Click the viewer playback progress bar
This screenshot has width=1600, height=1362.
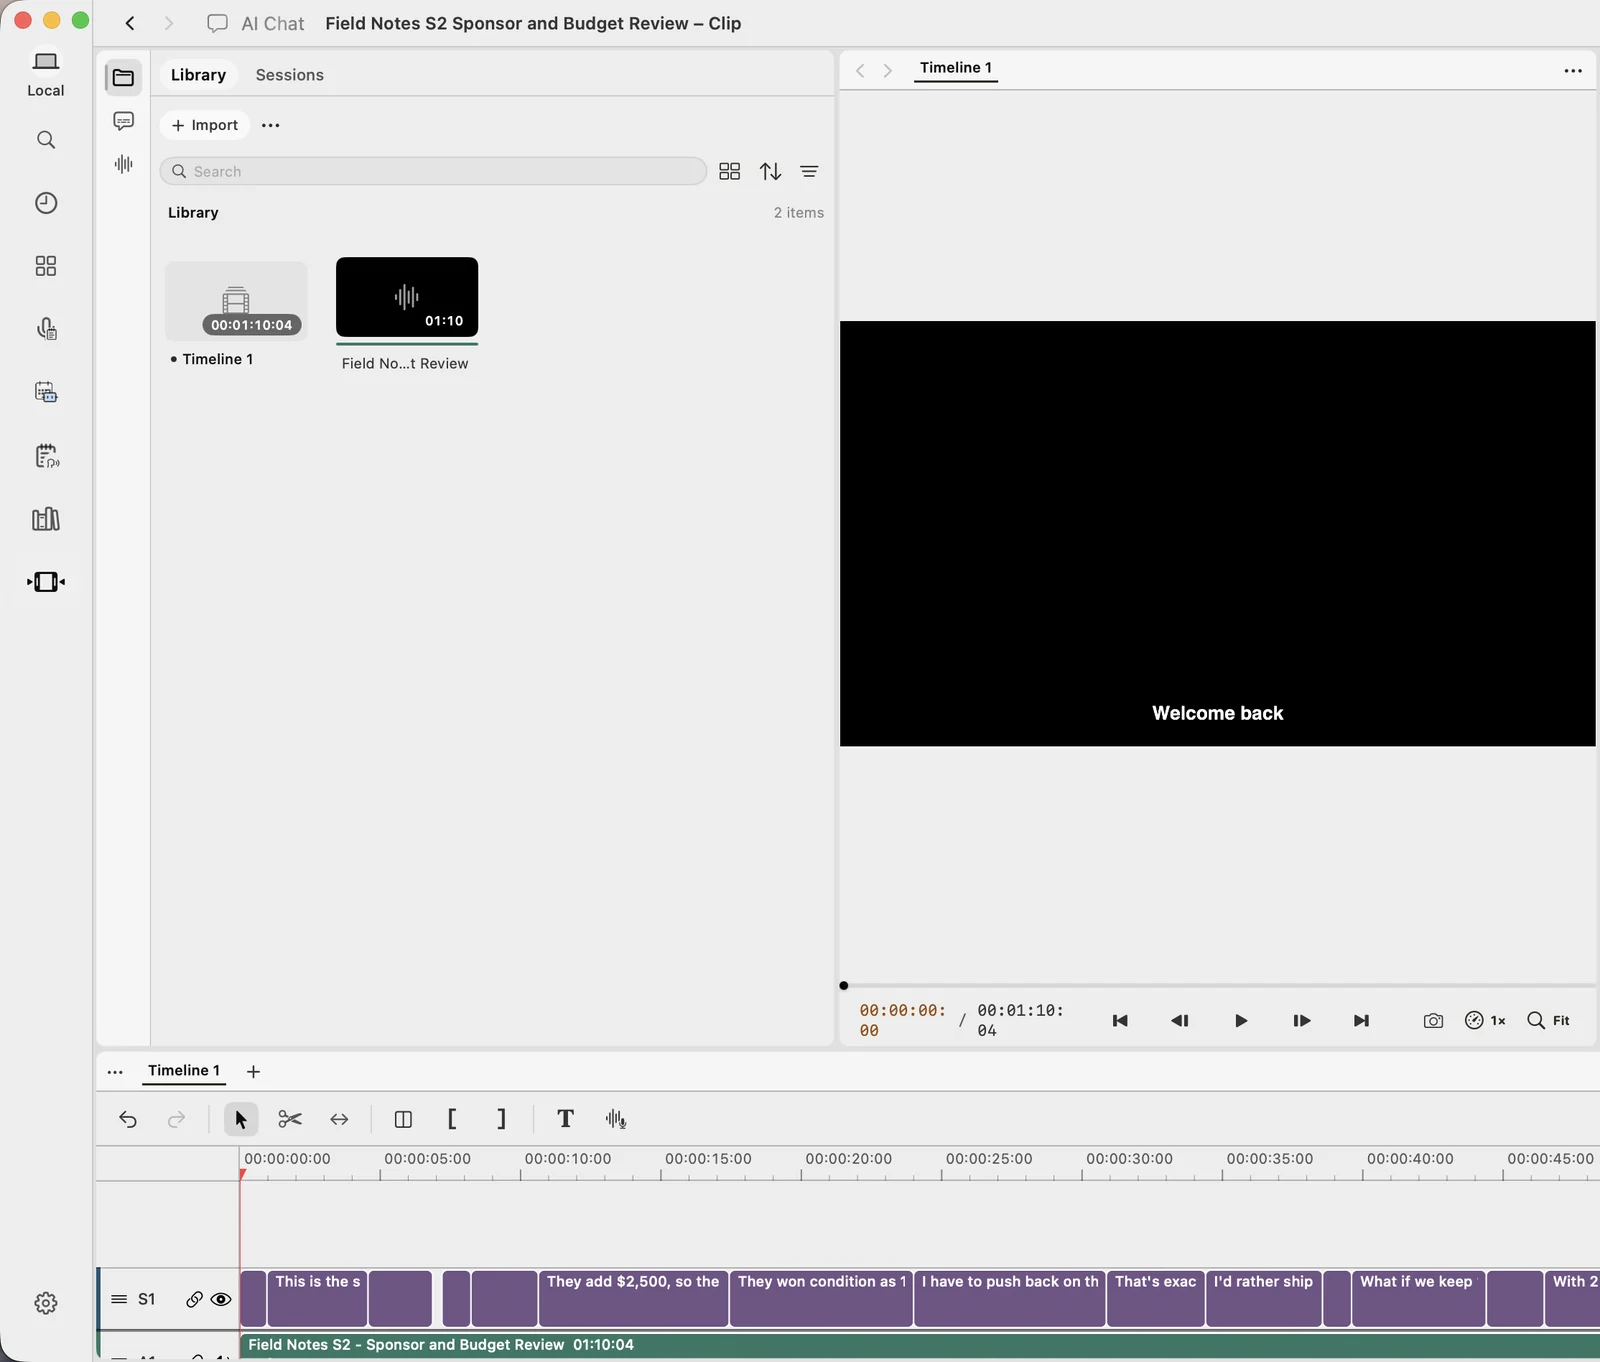coord(1218,986)
